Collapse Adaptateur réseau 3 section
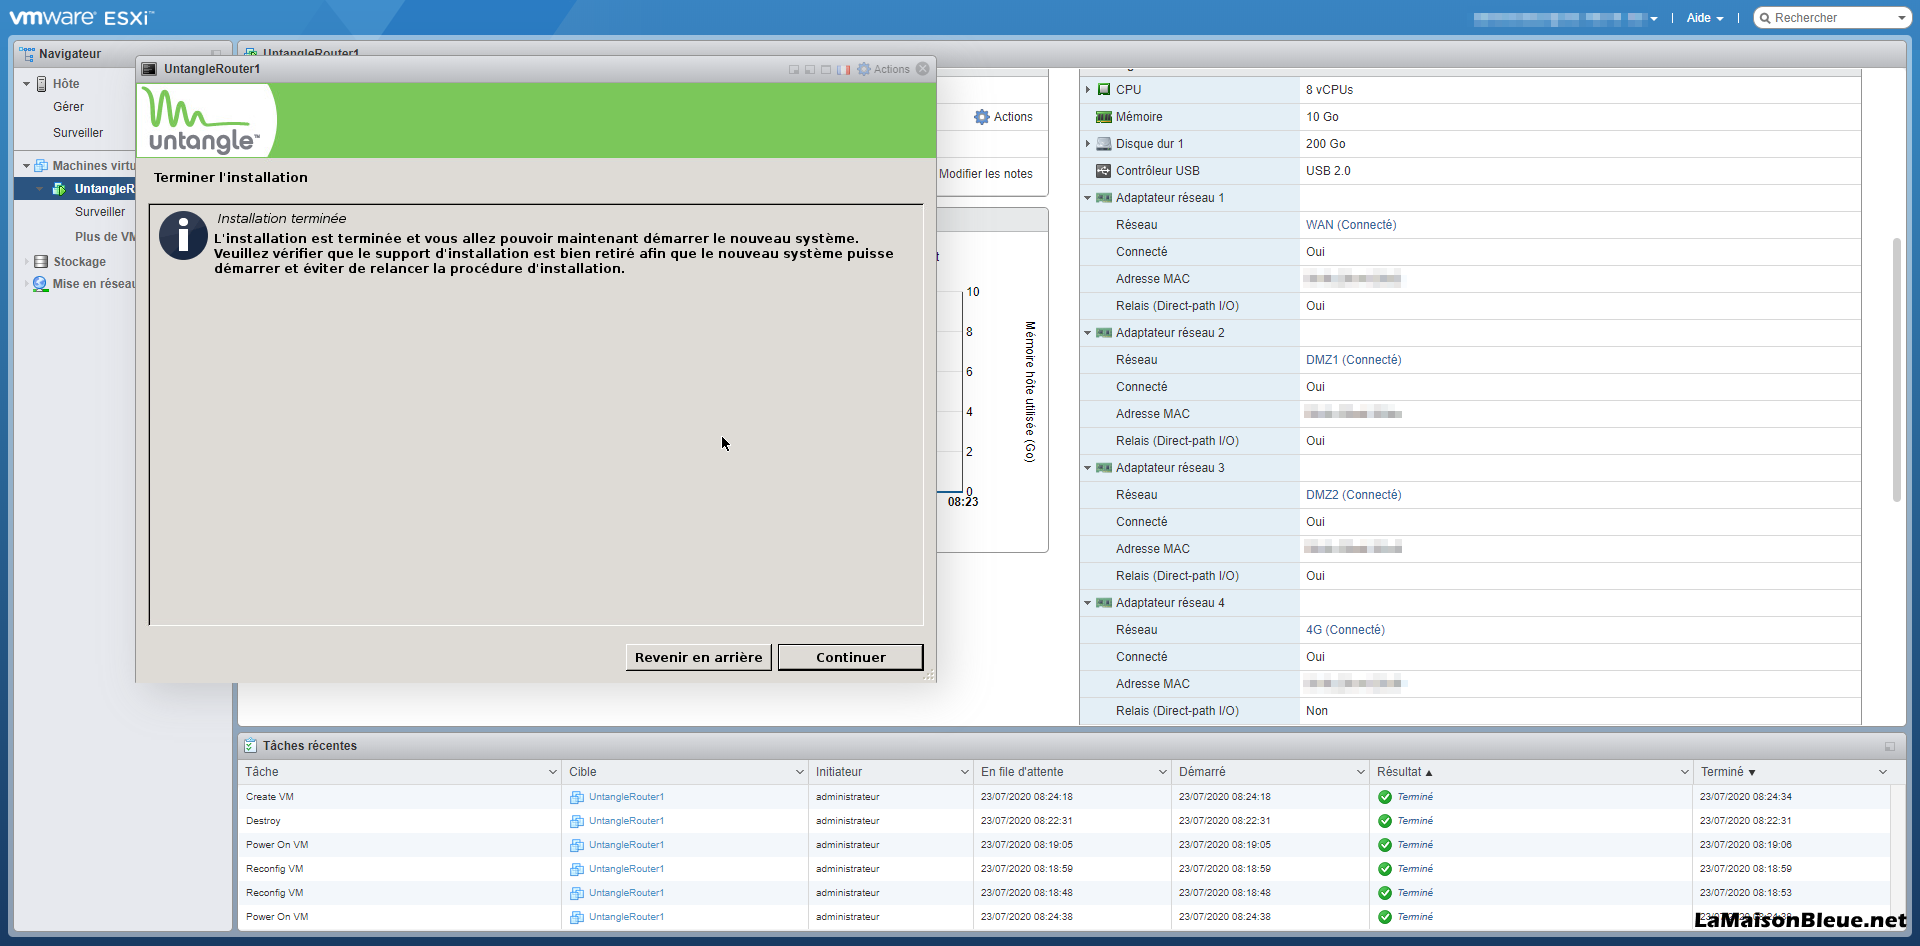 [x=1088, y=468]
